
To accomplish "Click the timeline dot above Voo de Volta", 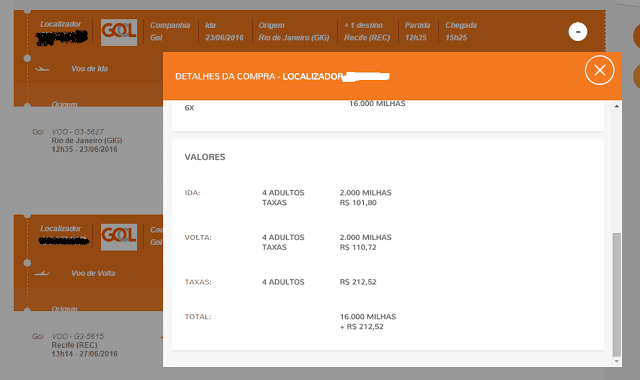I will pyautogui.click(x=27, y=263).
